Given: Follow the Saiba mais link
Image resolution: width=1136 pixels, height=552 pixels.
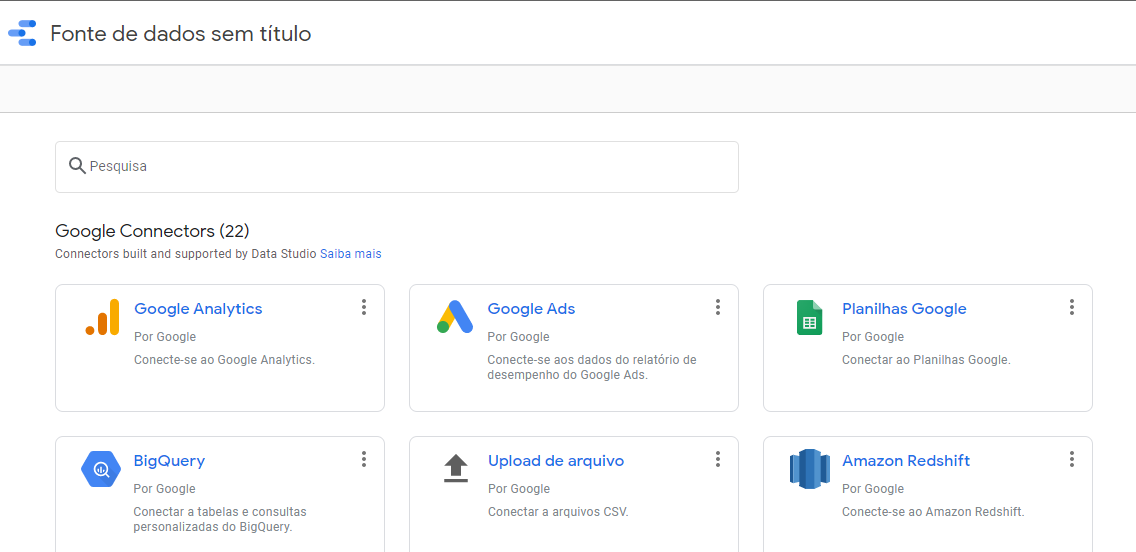Looking at the screenshot, I should pyautogui.click(x=351, y=254).
